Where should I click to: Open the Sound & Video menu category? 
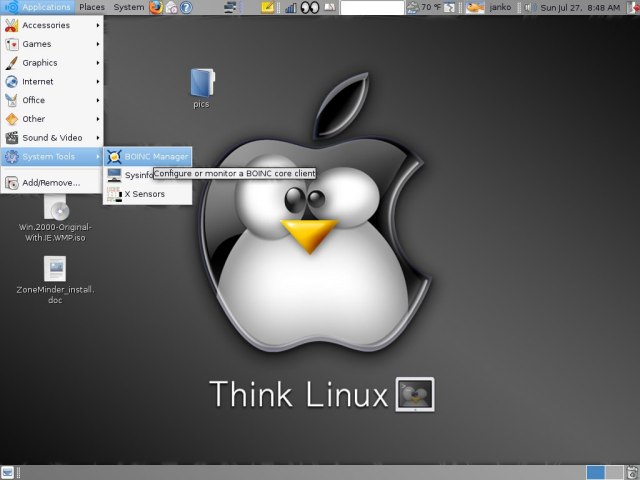52,138
